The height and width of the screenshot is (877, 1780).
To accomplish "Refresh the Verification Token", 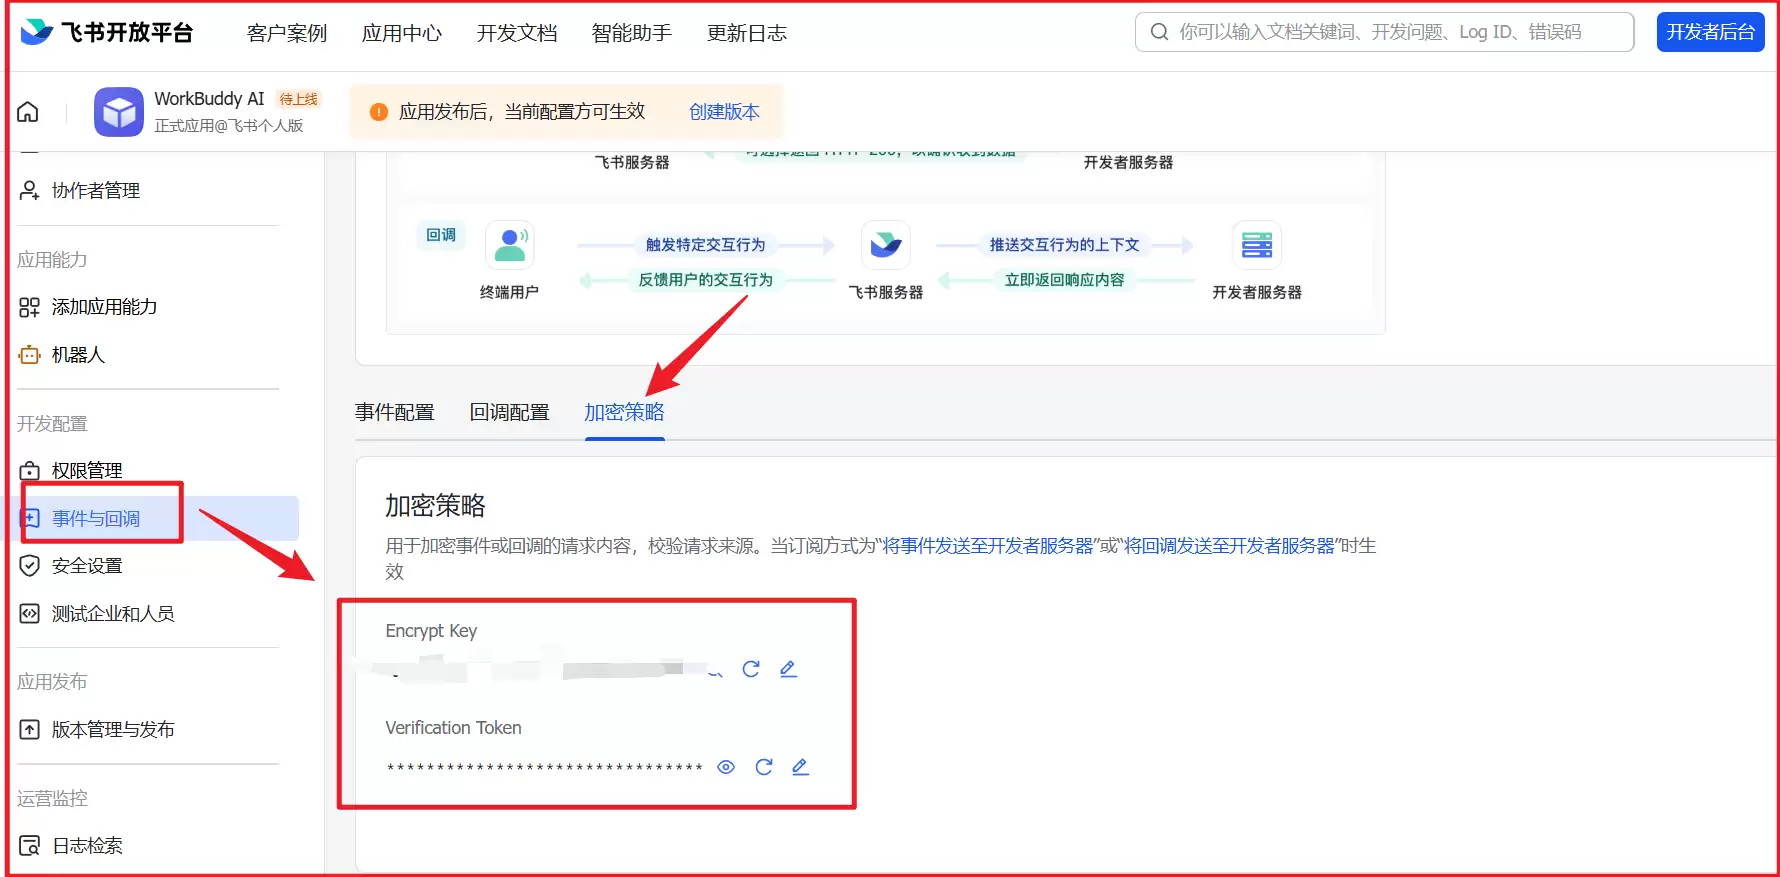I will 764,767.
